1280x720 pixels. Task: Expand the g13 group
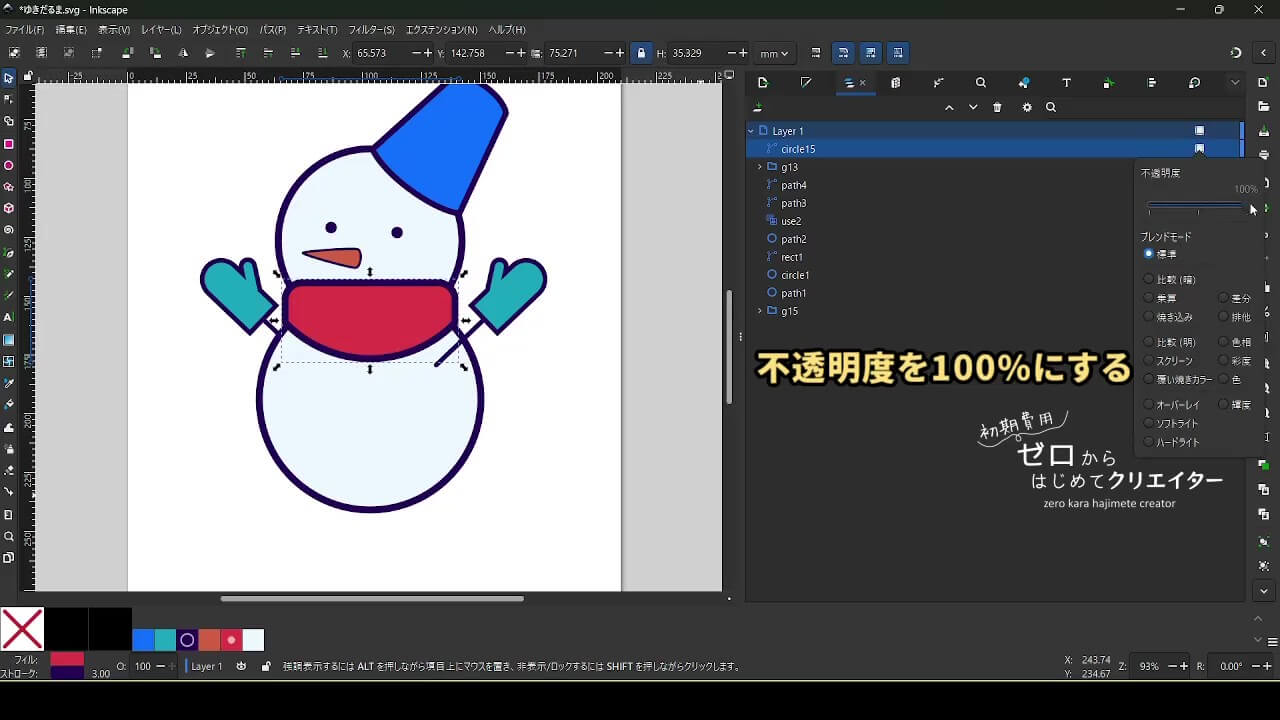(x=760, y=167)
